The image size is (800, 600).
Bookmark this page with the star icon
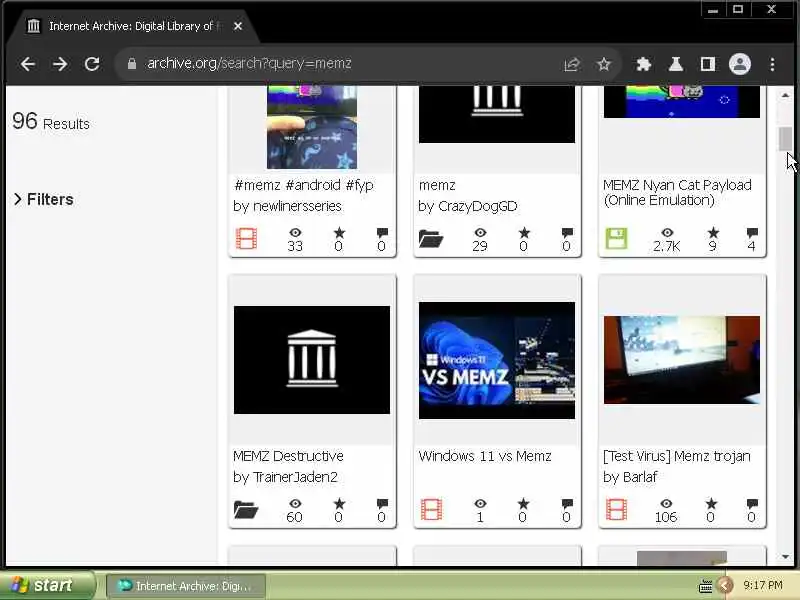point(604,64)
